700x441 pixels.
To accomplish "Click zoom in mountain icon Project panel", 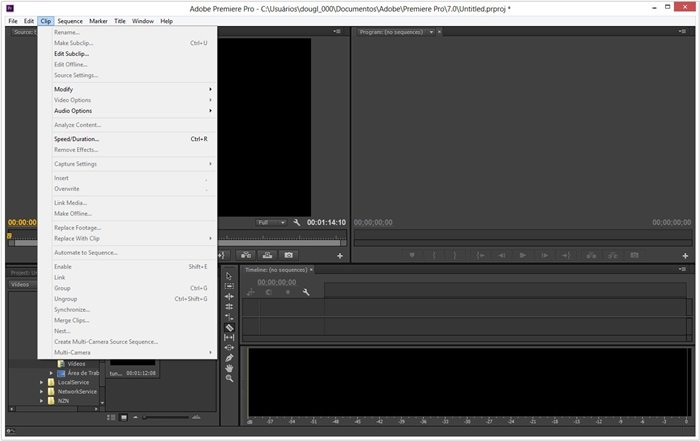I will click(x=196, y=417).
